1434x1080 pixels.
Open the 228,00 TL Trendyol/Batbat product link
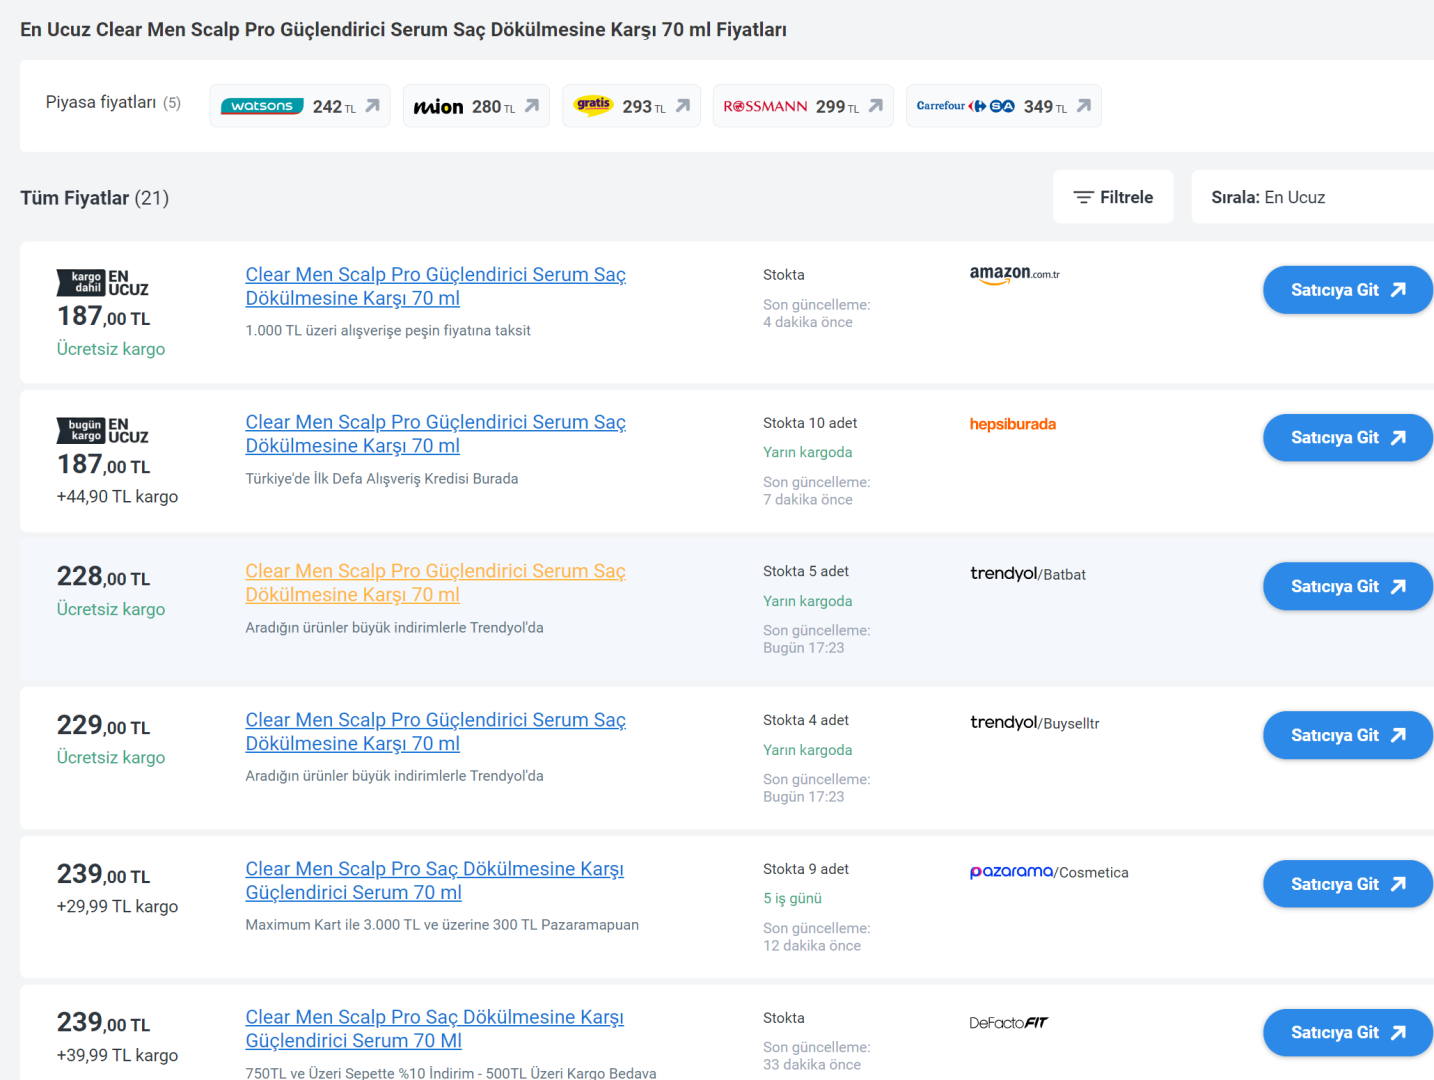click(x=435, y=583)
